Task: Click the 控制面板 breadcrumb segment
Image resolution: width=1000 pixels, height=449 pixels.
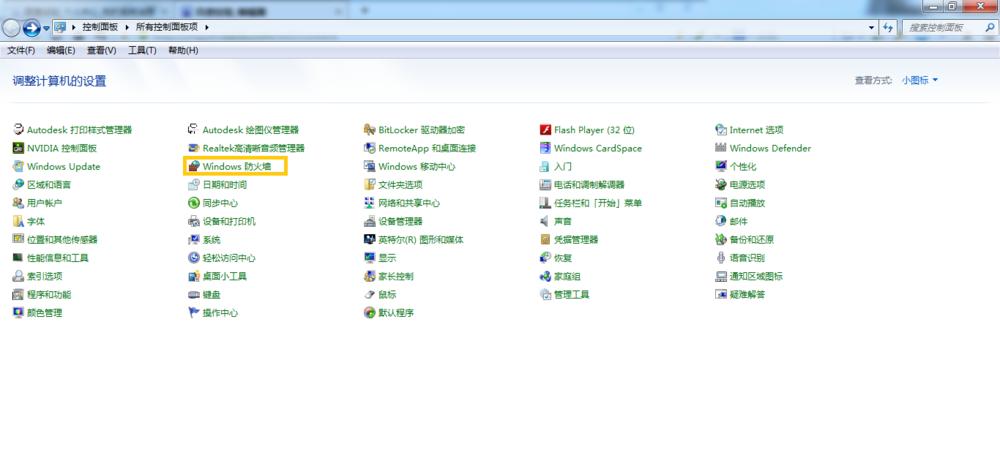Action: 100,27
